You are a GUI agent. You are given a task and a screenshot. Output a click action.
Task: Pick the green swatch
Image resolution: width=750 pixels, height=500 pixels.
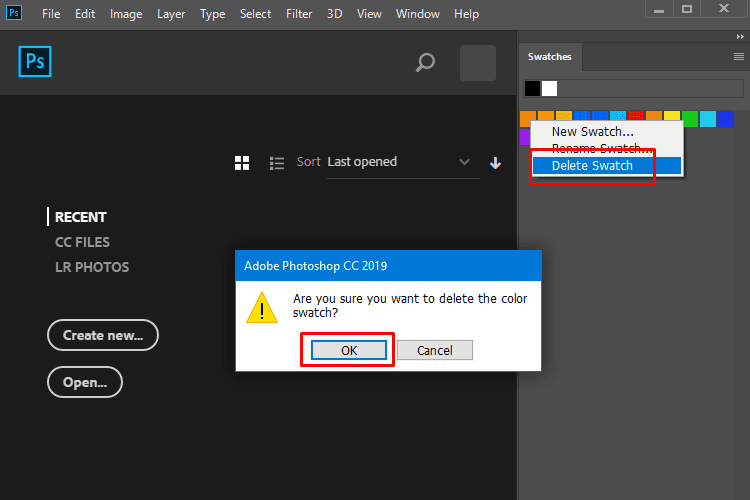pos(690,118)
